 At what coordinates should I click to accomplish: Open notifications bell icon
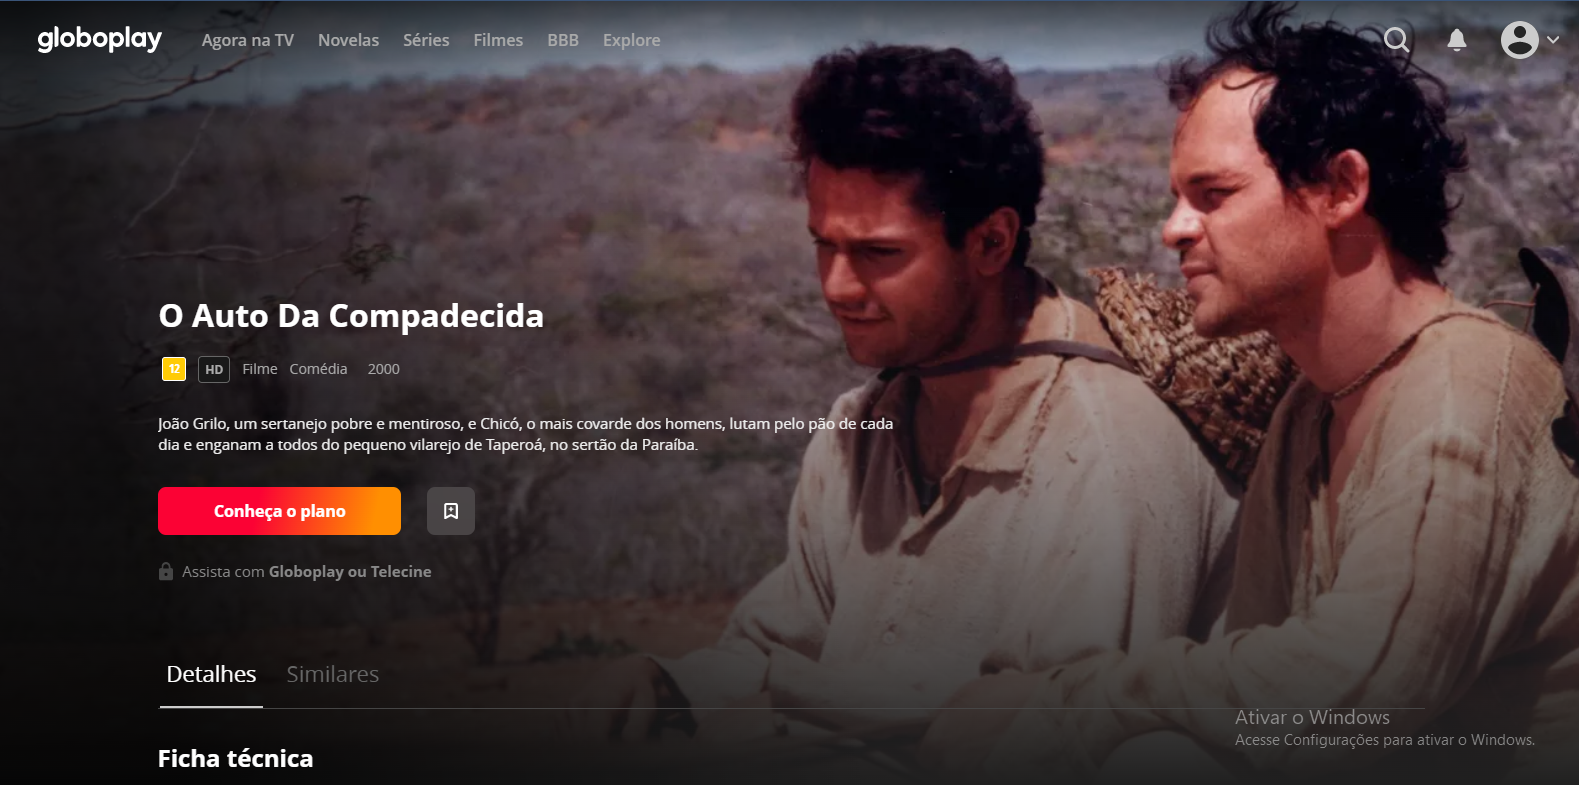click(x=1457, y=40)
